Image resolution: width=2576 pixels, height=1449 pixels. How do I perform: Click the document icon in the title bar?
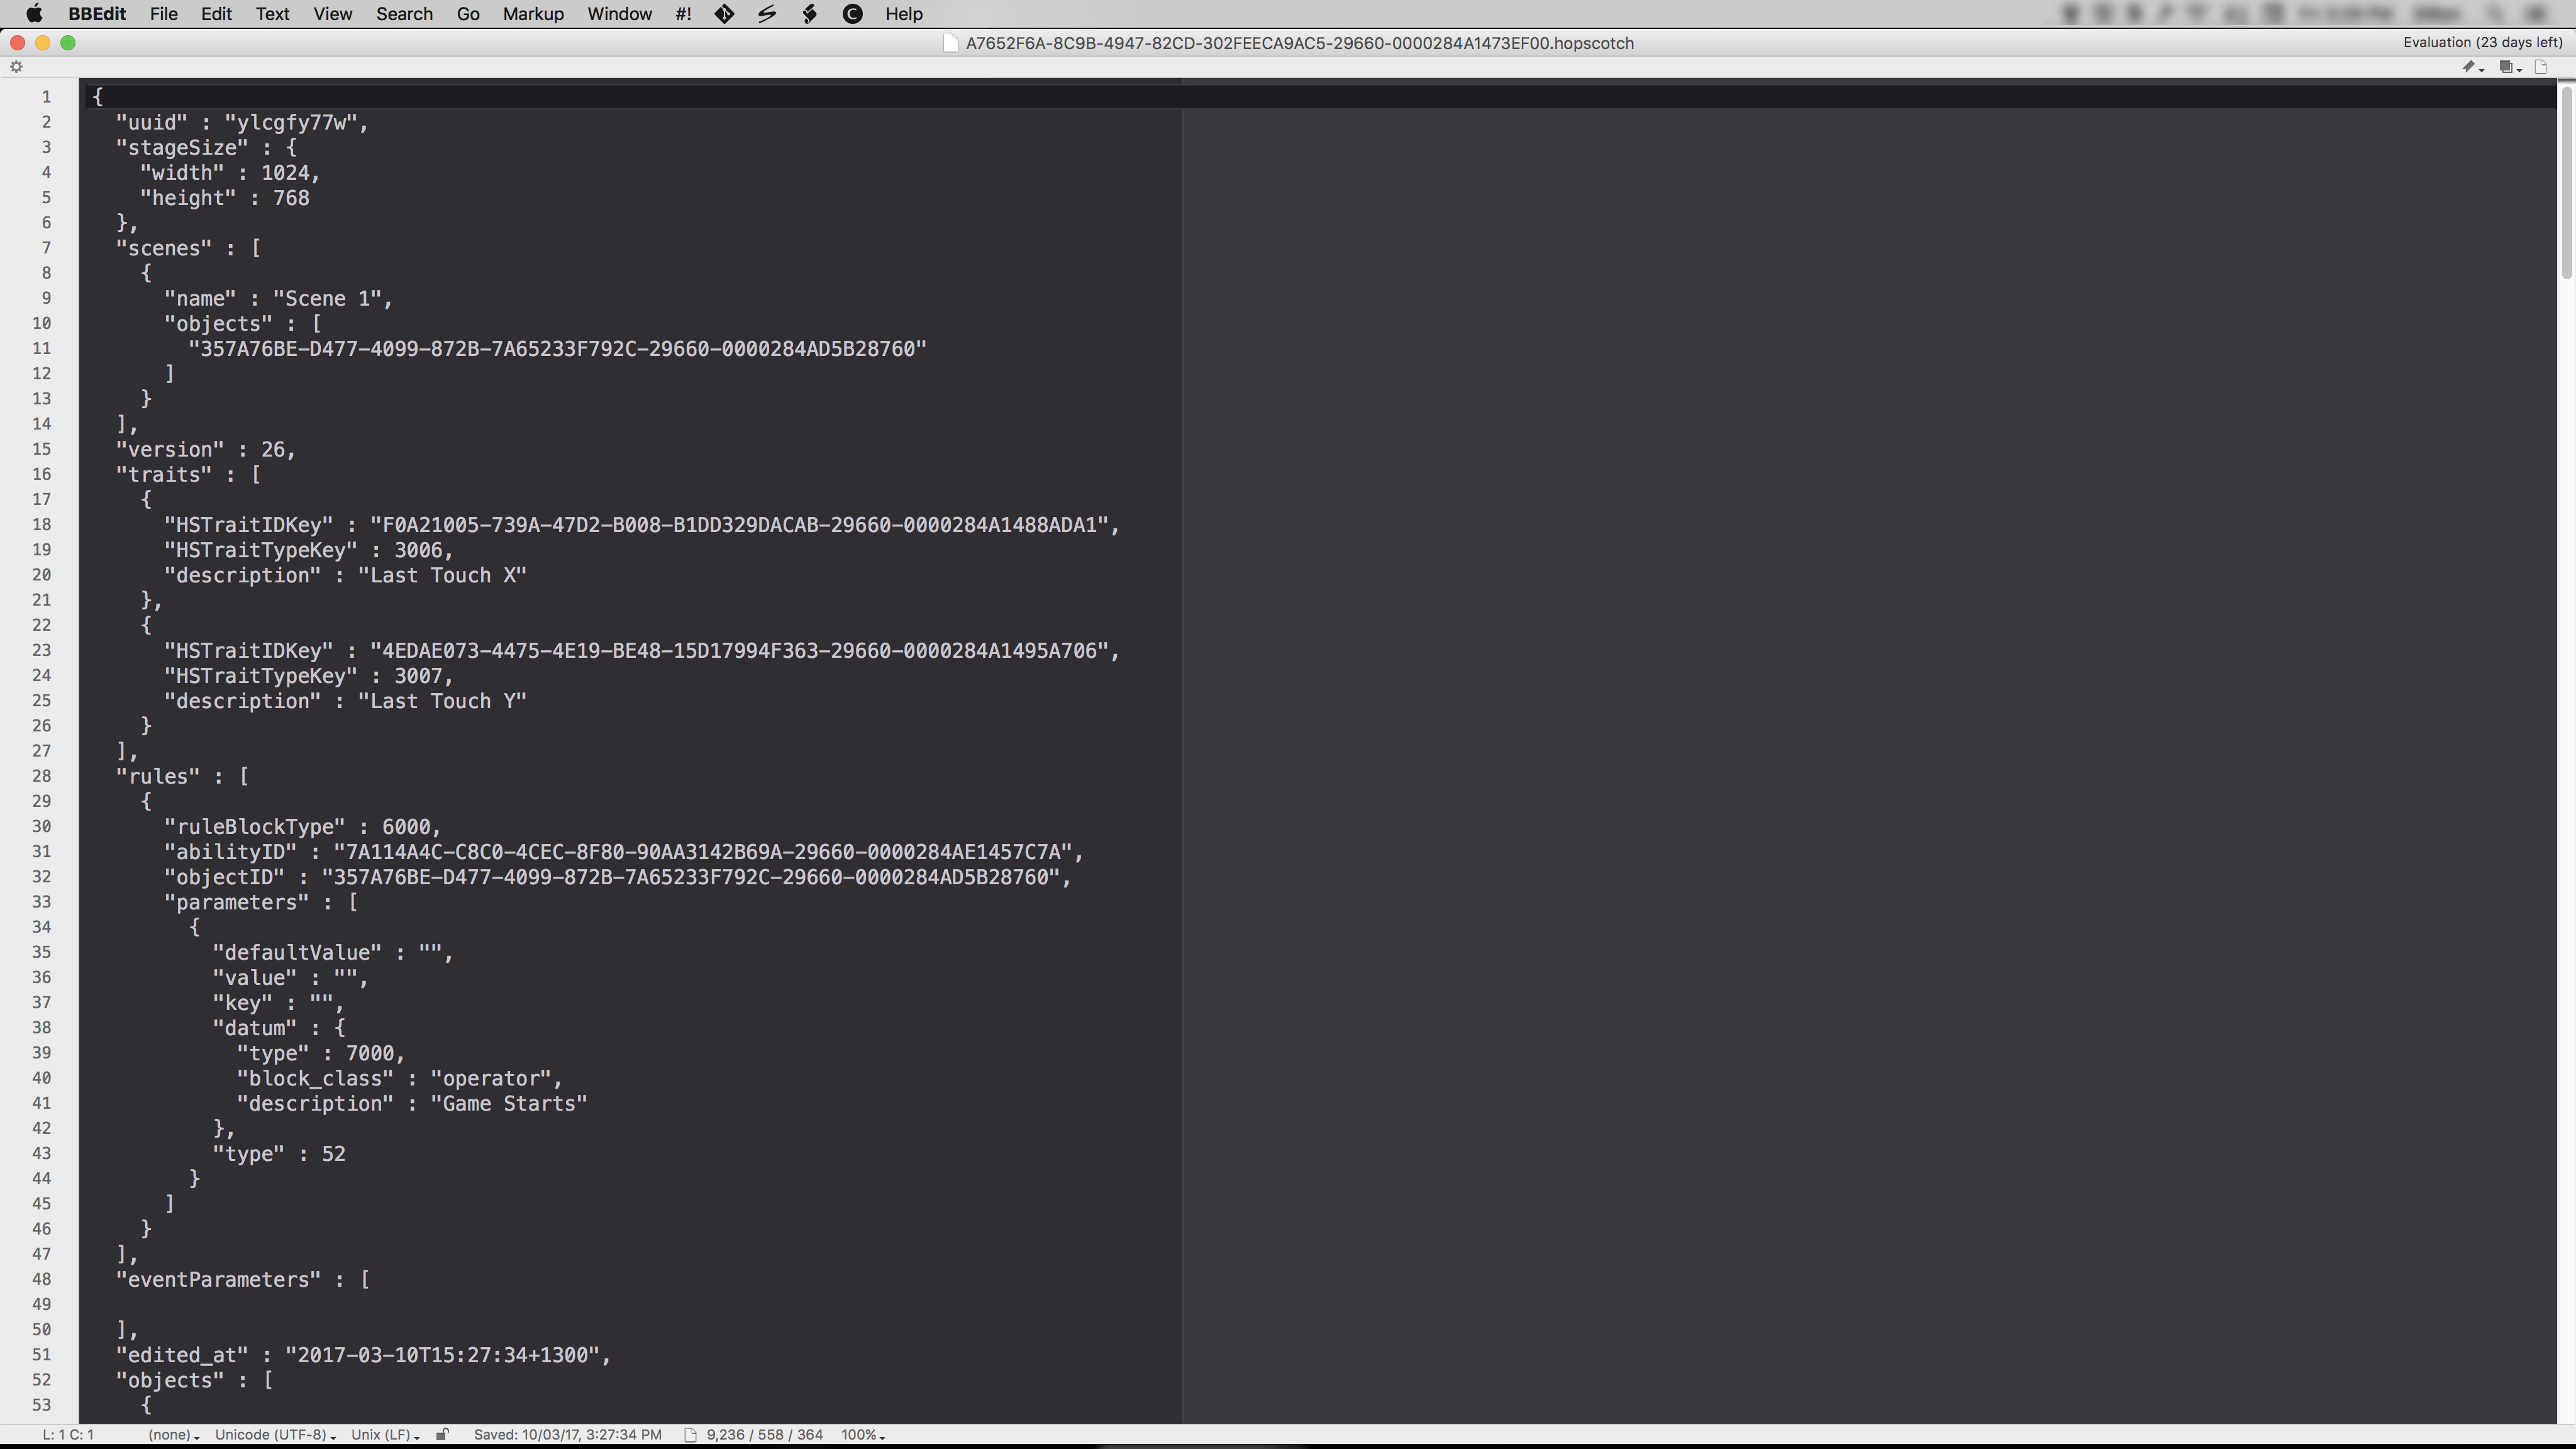[x=951, y=43]
